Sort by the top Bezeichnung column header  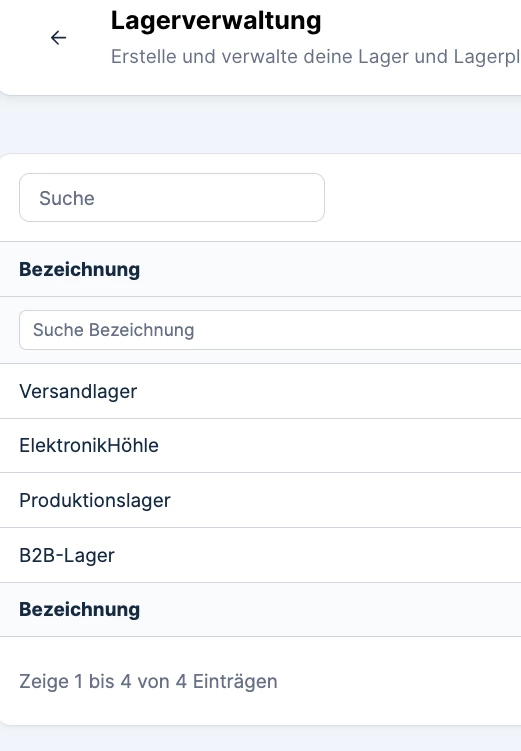pyautogui.click(x=79, y=269)
